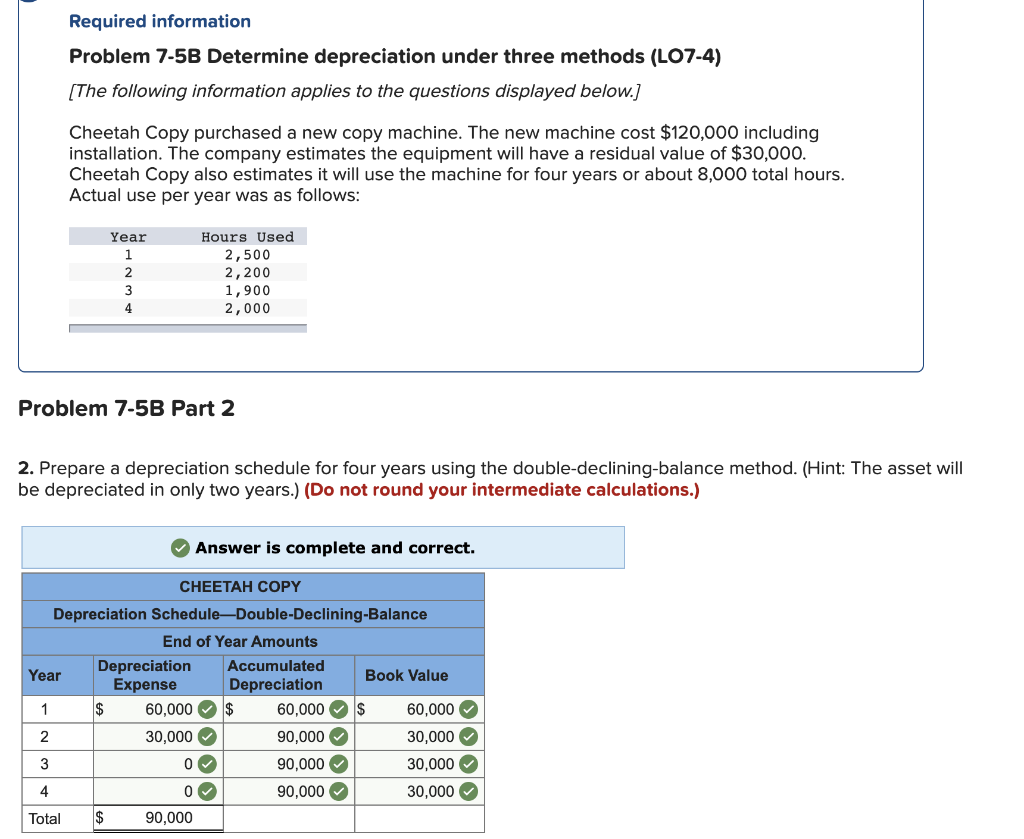Click checkmark beside Year 4 book value 30,000

[468, 791]
